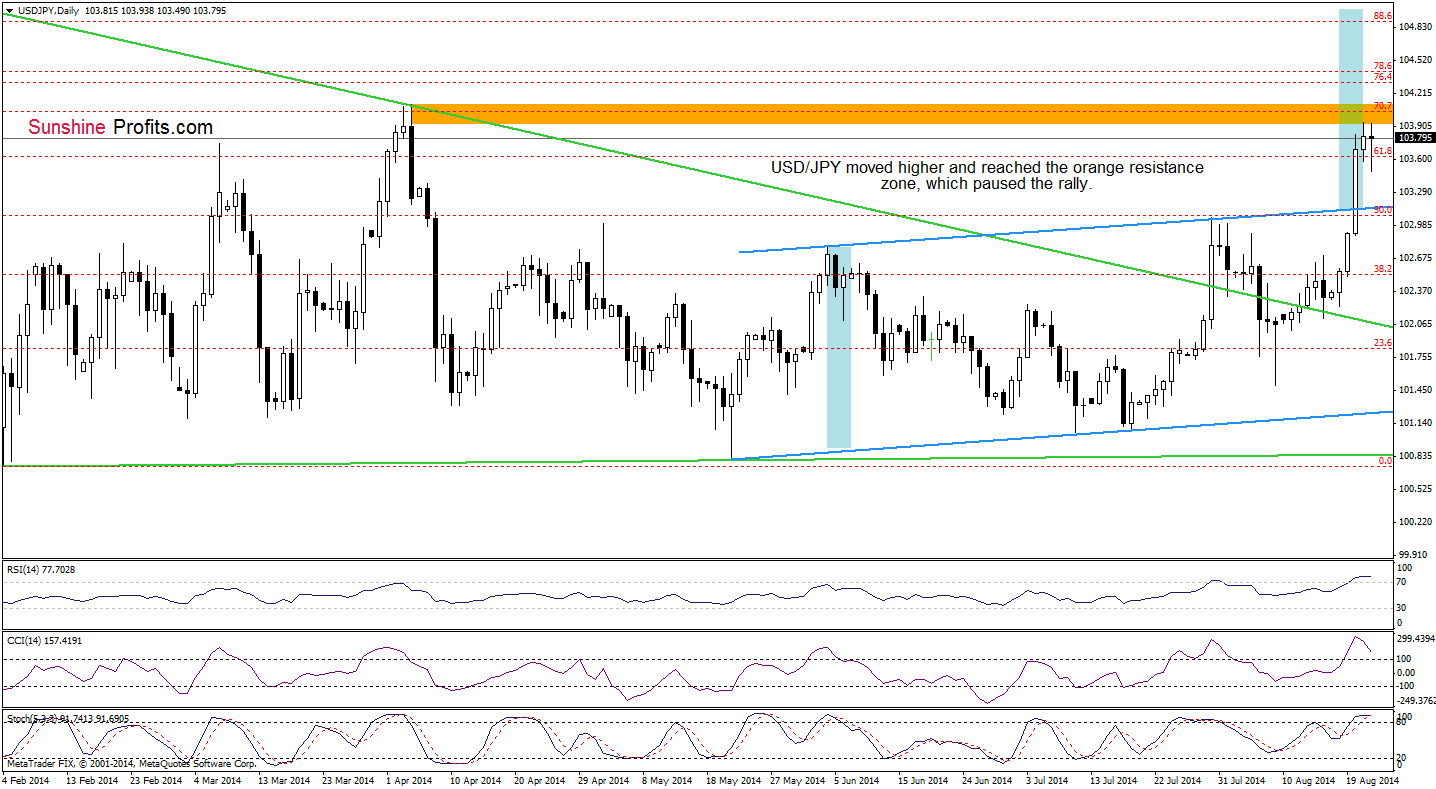
Task: Click the 103.795 current price label
Action: tap(1413, 138)
